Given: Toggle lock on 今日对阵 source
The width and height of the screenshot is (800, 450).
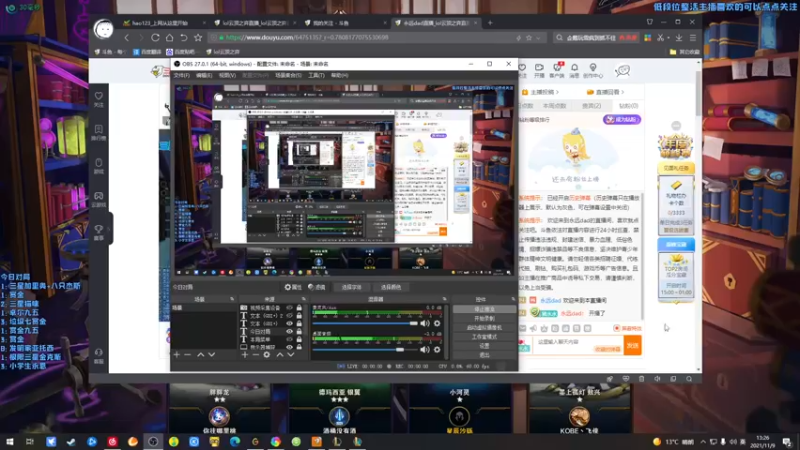Looking at the screenshot, I should coord(299,331).
